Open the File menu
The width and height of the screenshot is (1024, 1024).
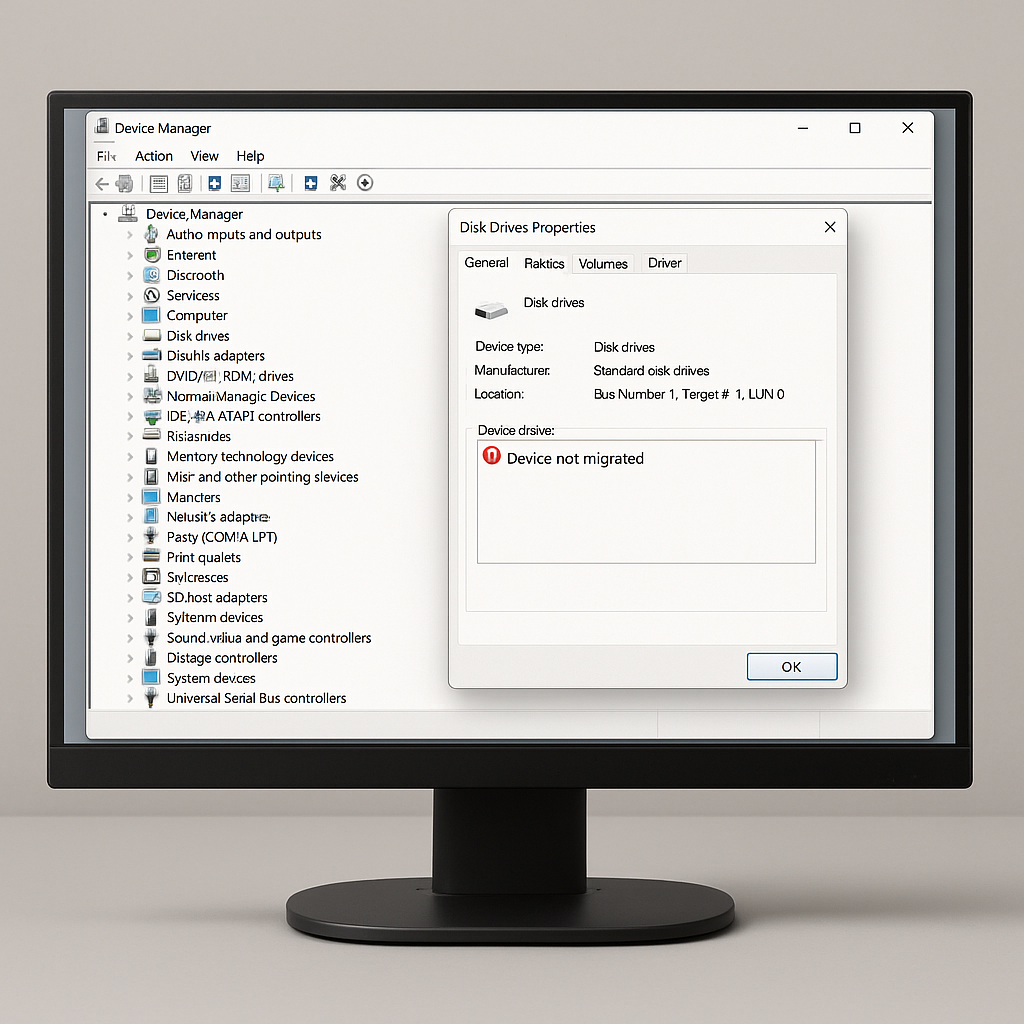(x=106, y=156)
